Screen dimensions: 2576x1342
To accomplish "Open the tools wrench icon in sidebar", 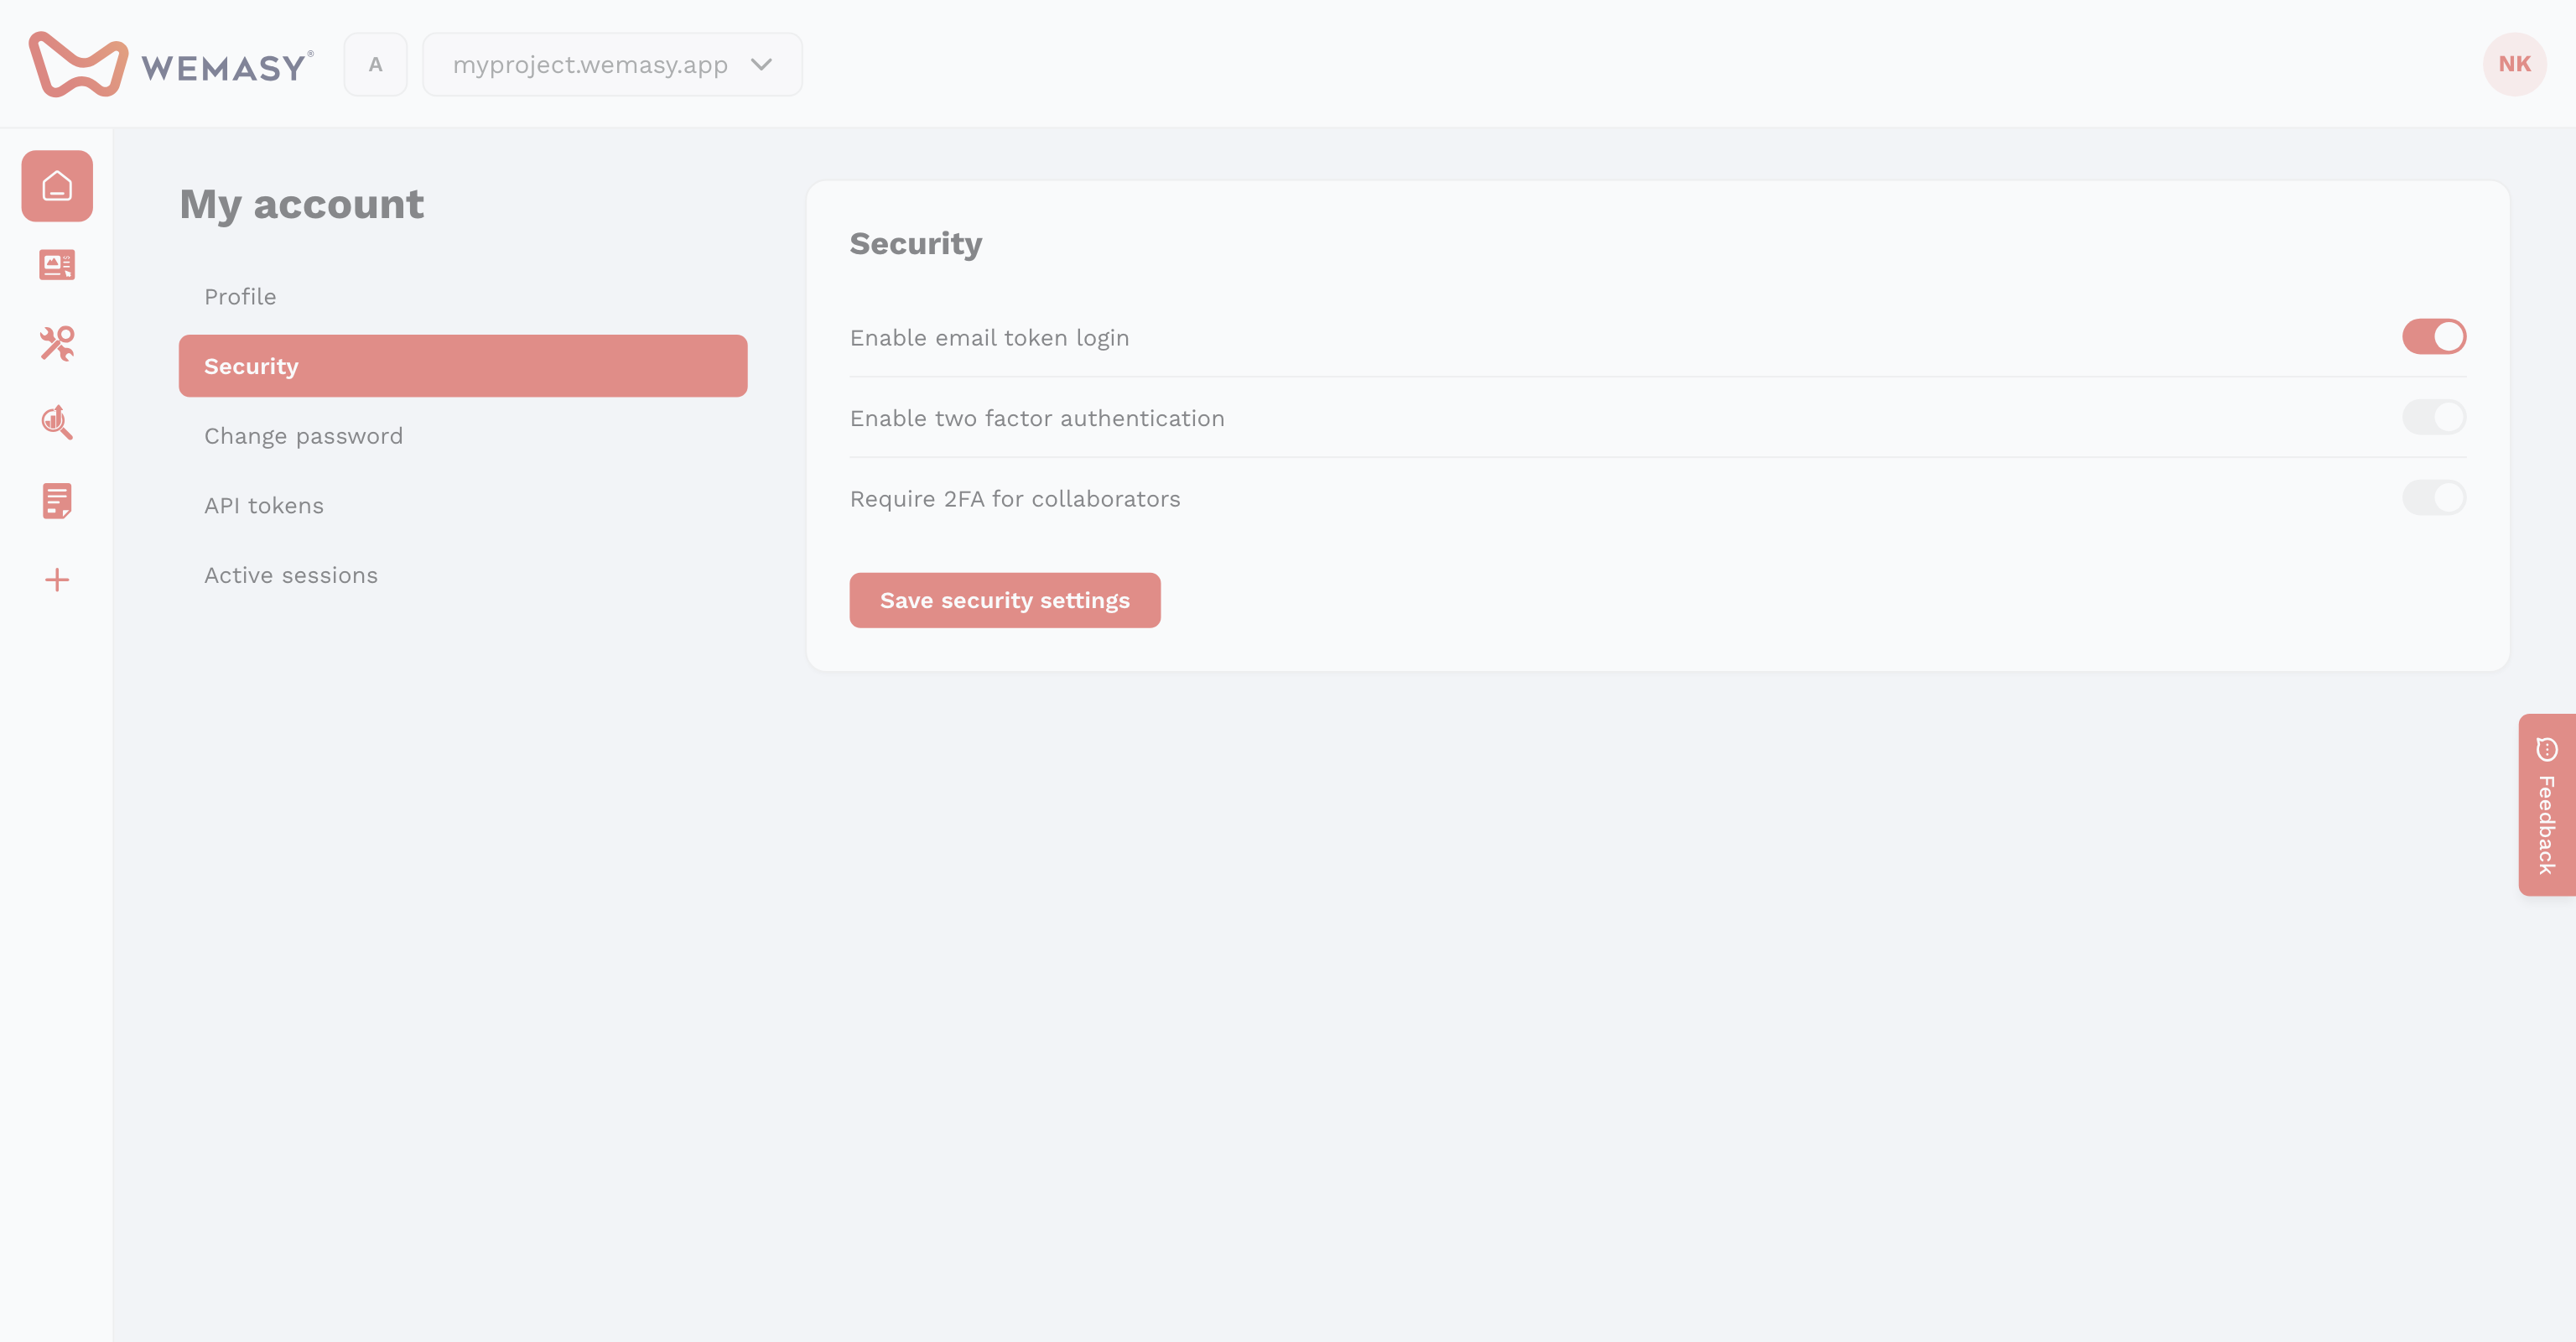I will 57,344.
